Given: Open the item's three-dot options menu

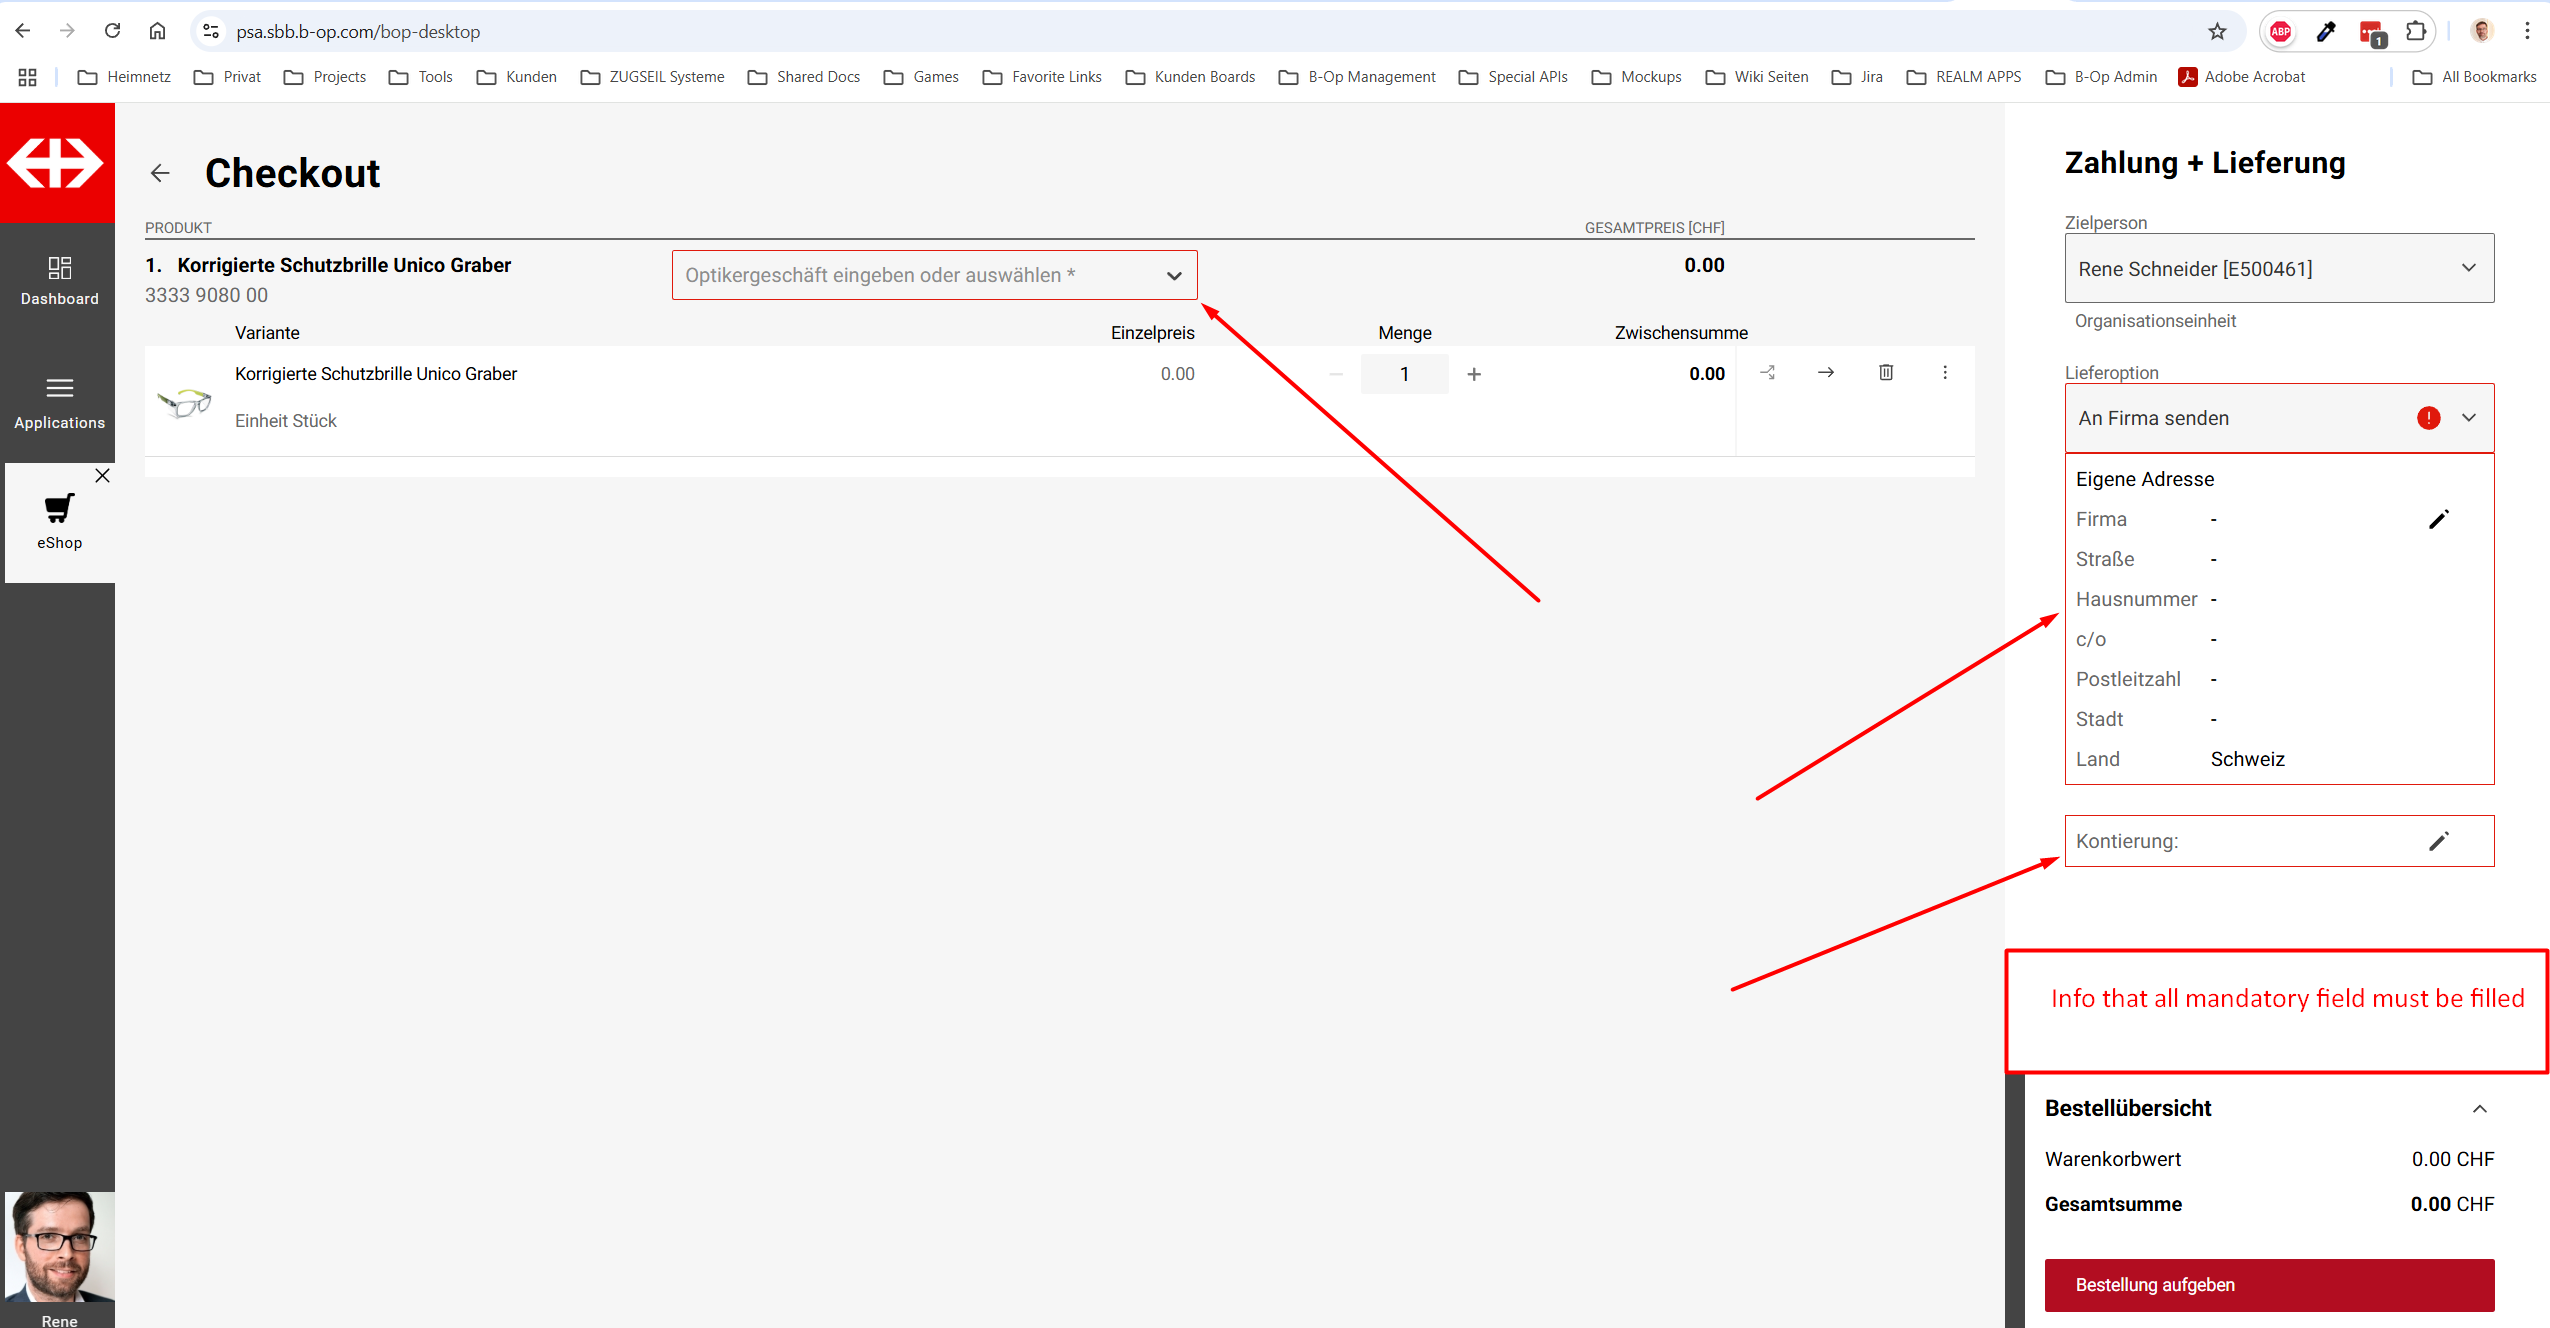Looking at the screenshot, I should [x=1944, y=372].
